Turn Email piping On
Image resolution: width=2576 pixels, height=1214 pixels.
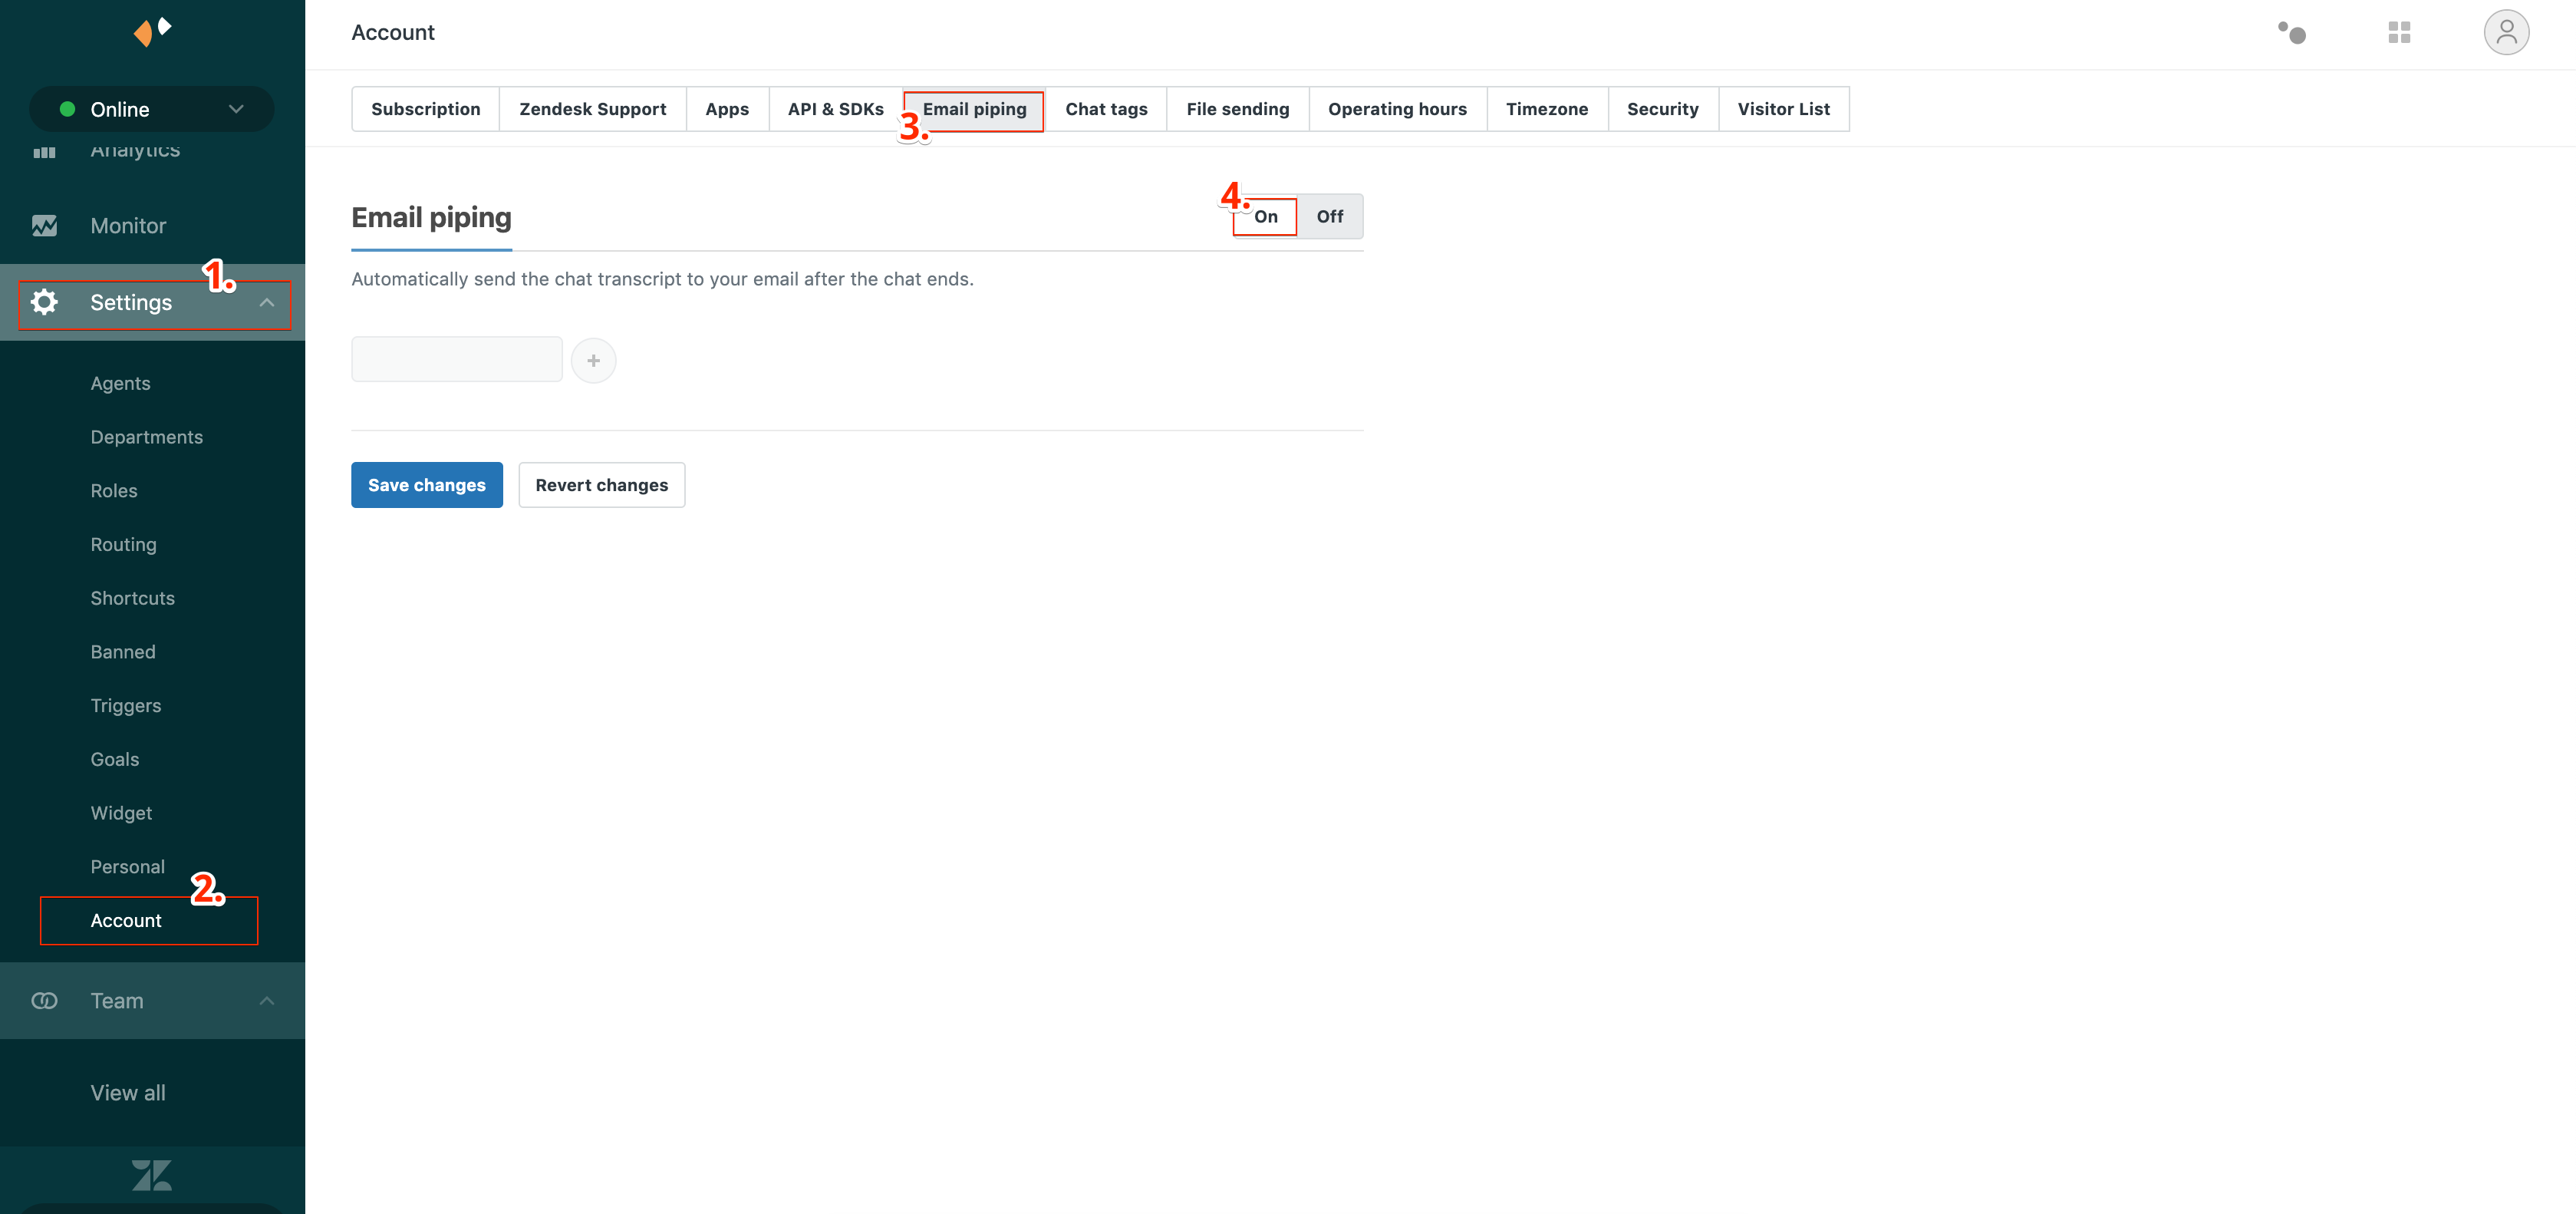tap(1265, 217)
